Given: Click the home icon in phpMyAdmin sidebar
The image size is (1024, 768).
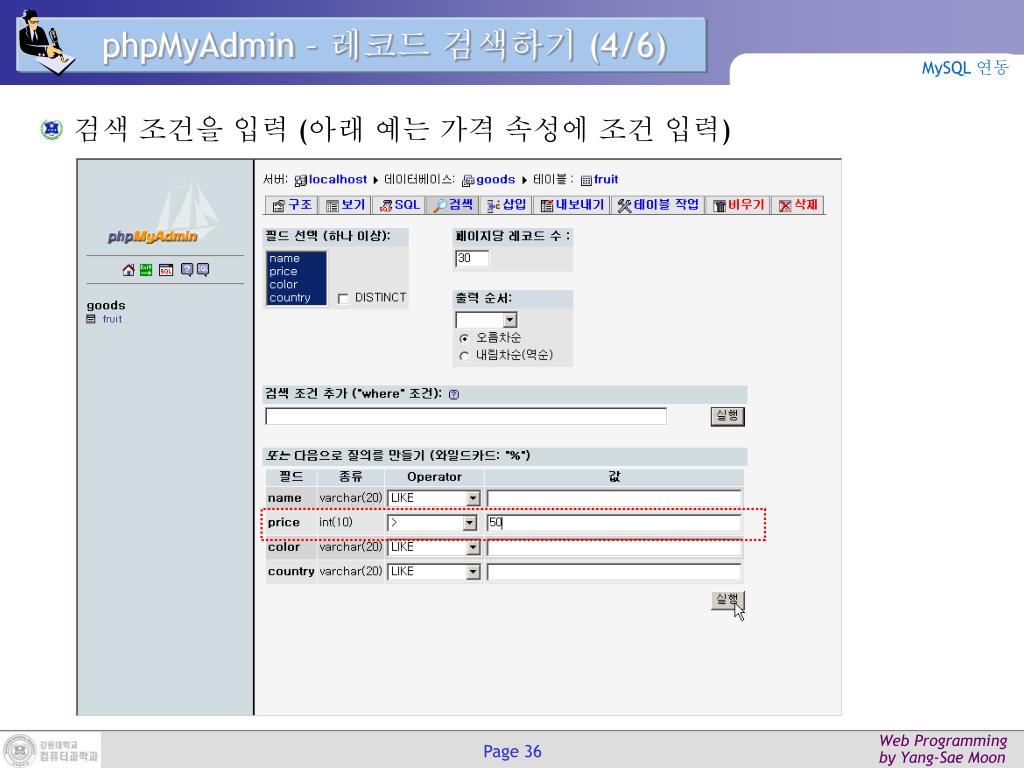Looking at the screenshot, I should pyautogui.click(x=129, y=270).
